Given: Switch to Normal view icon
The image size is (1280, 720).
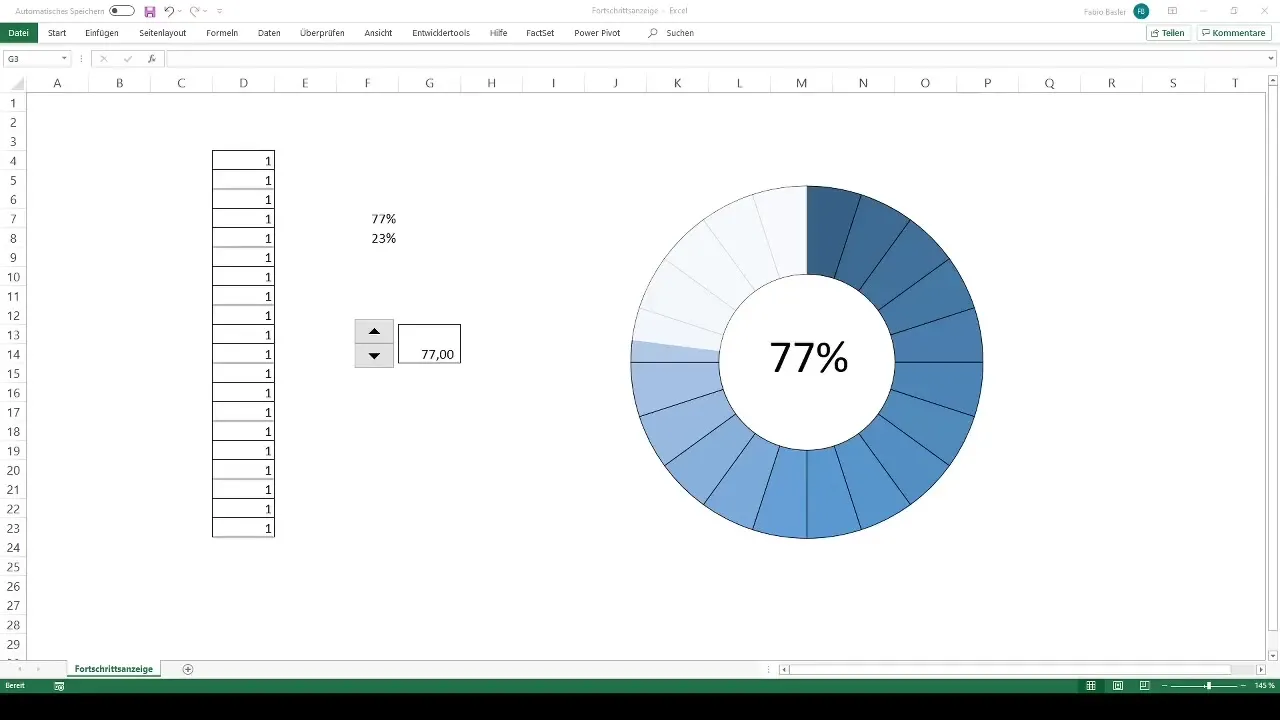Looking at the screenshot, I should pos(1091,686).
